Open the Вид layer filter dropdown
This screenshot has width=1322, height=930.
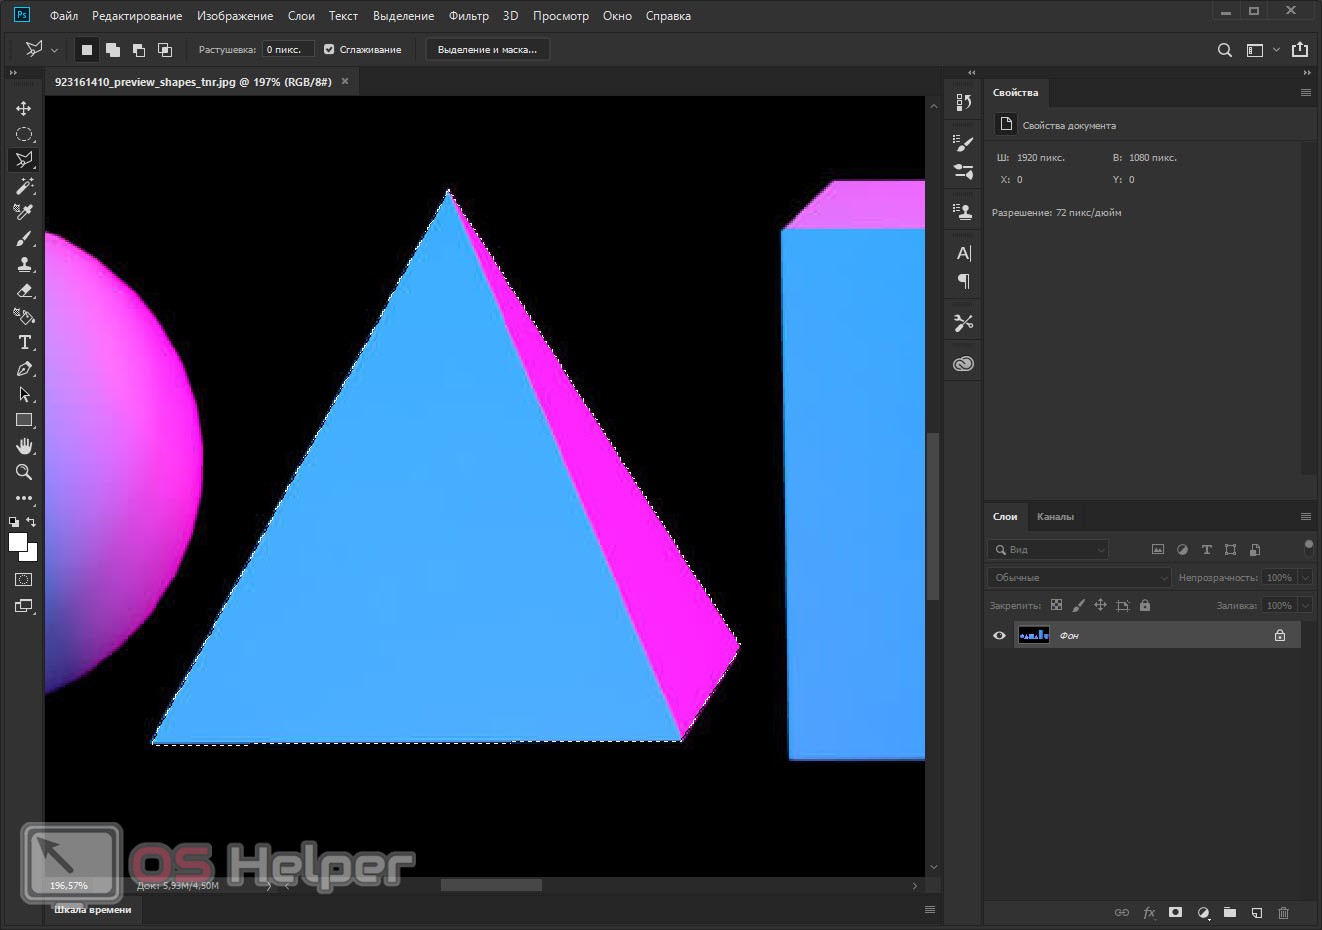coord(1048,549)
